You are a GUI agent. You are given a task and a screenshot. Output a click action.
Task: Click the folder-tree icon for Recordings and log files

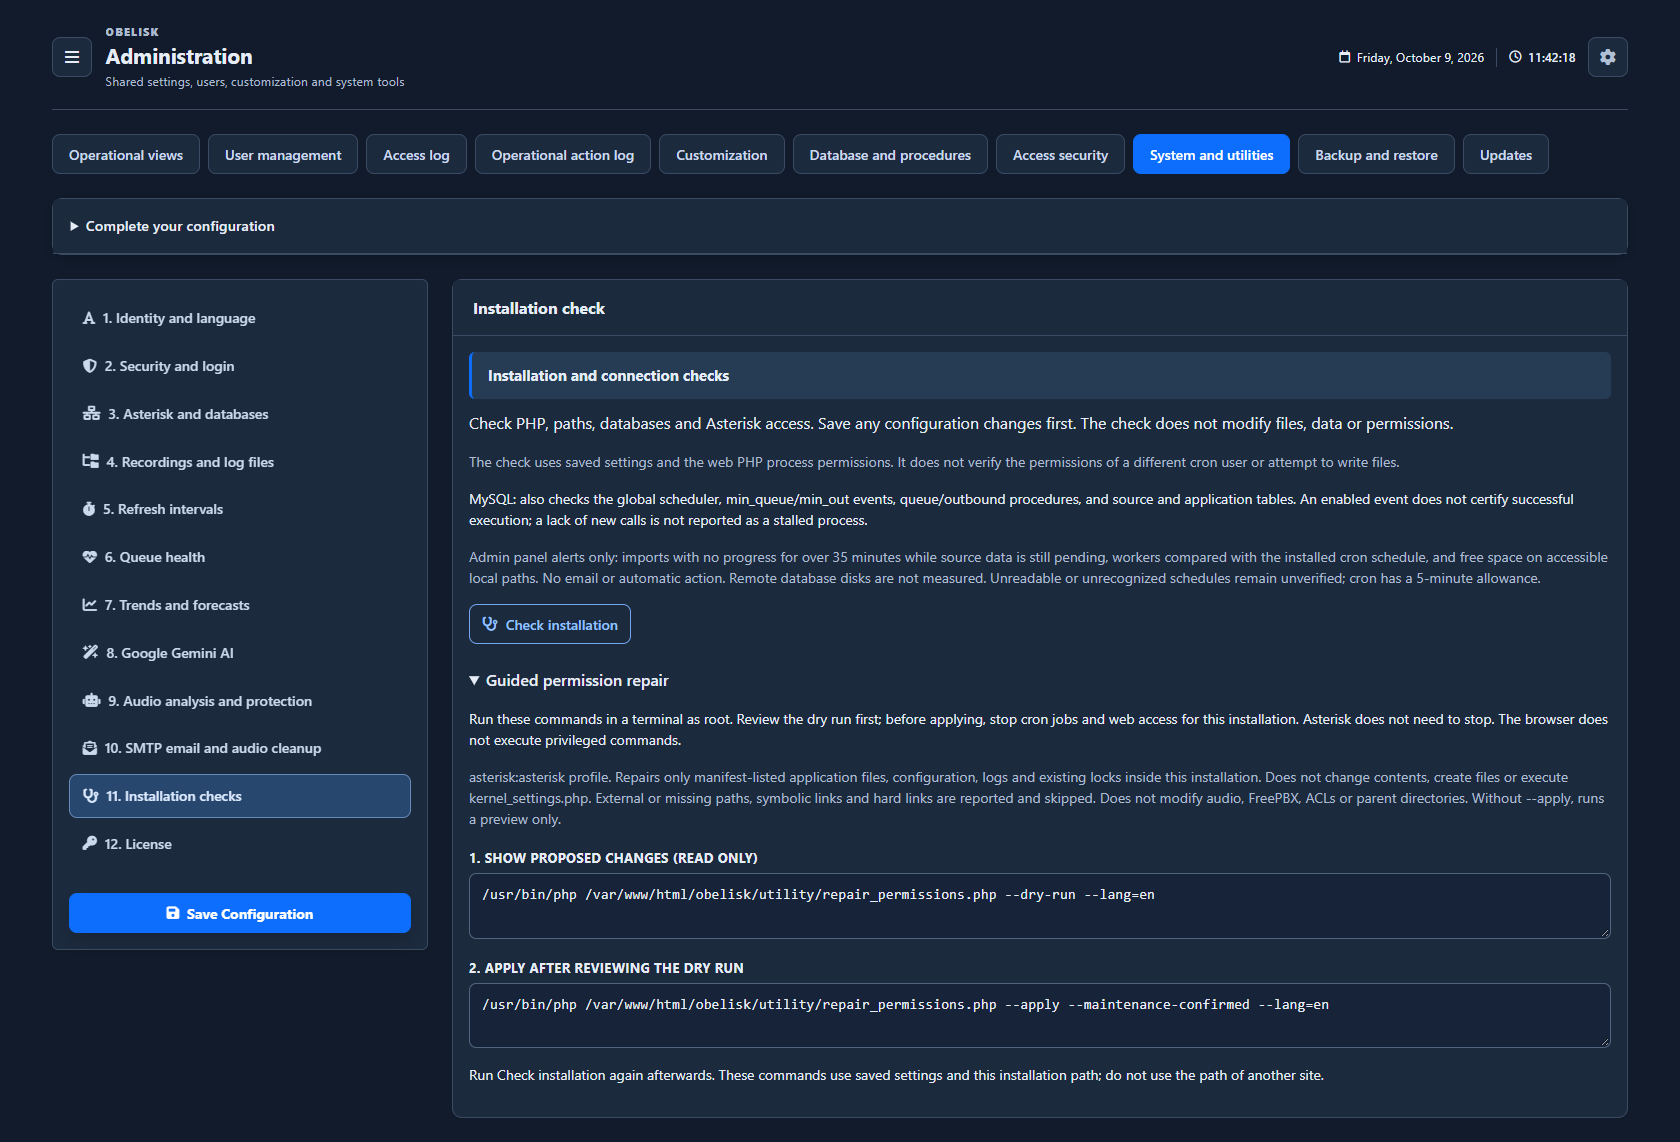point(90,461)
